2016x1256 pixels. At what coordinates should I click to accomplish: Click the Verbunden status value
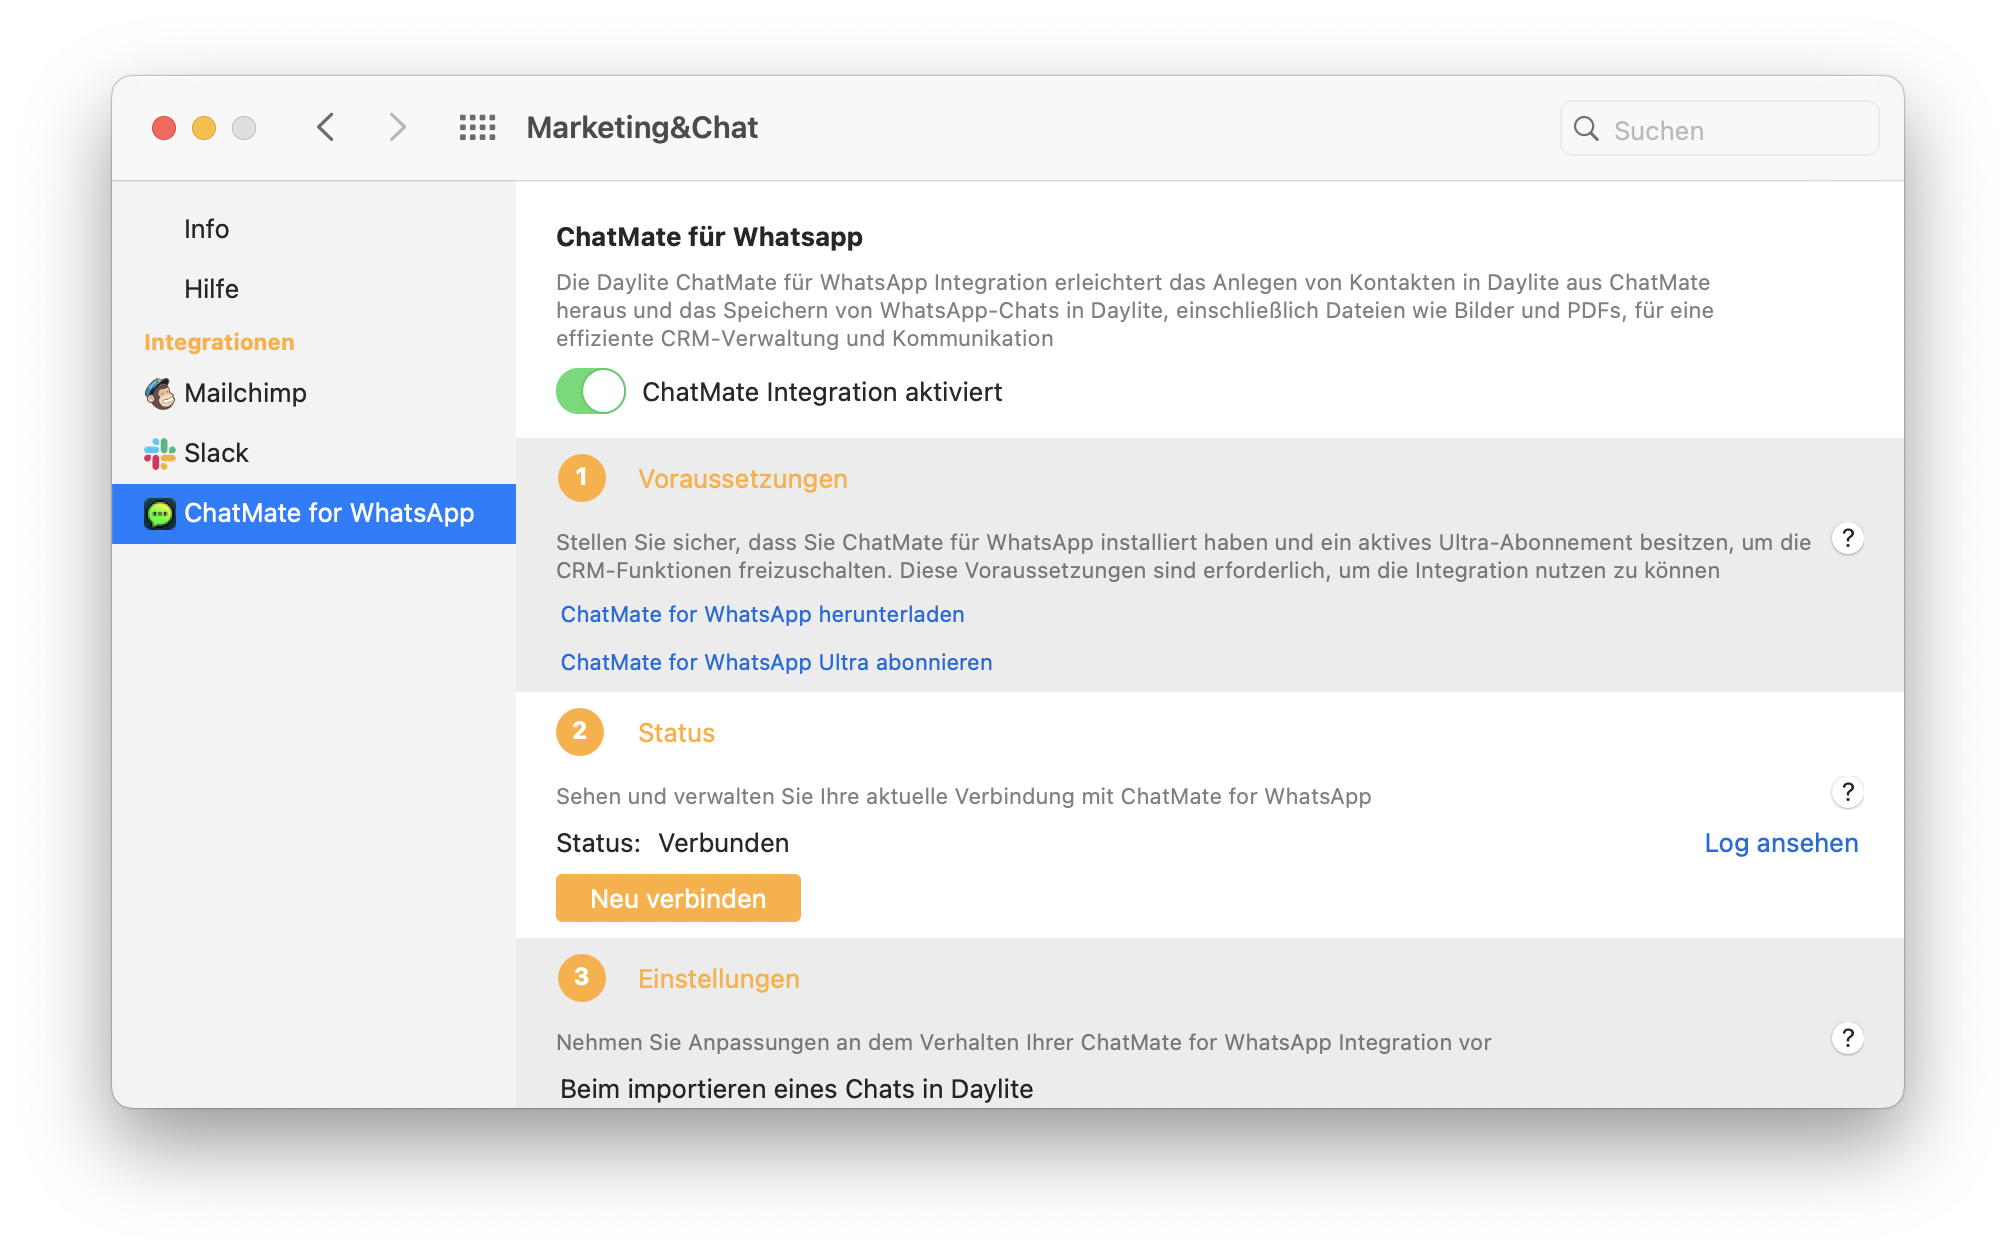click(724, 843)
